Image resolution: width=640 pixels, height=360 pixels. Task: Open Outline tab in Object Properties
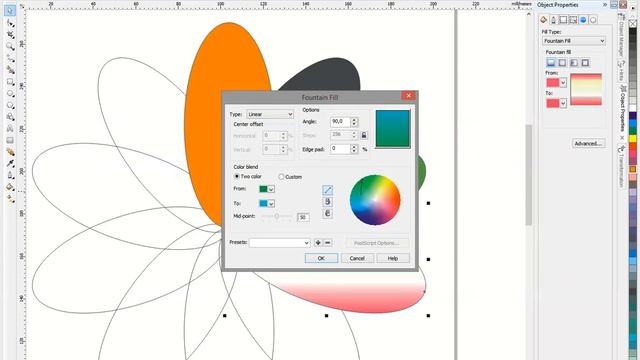click(553, 20)
